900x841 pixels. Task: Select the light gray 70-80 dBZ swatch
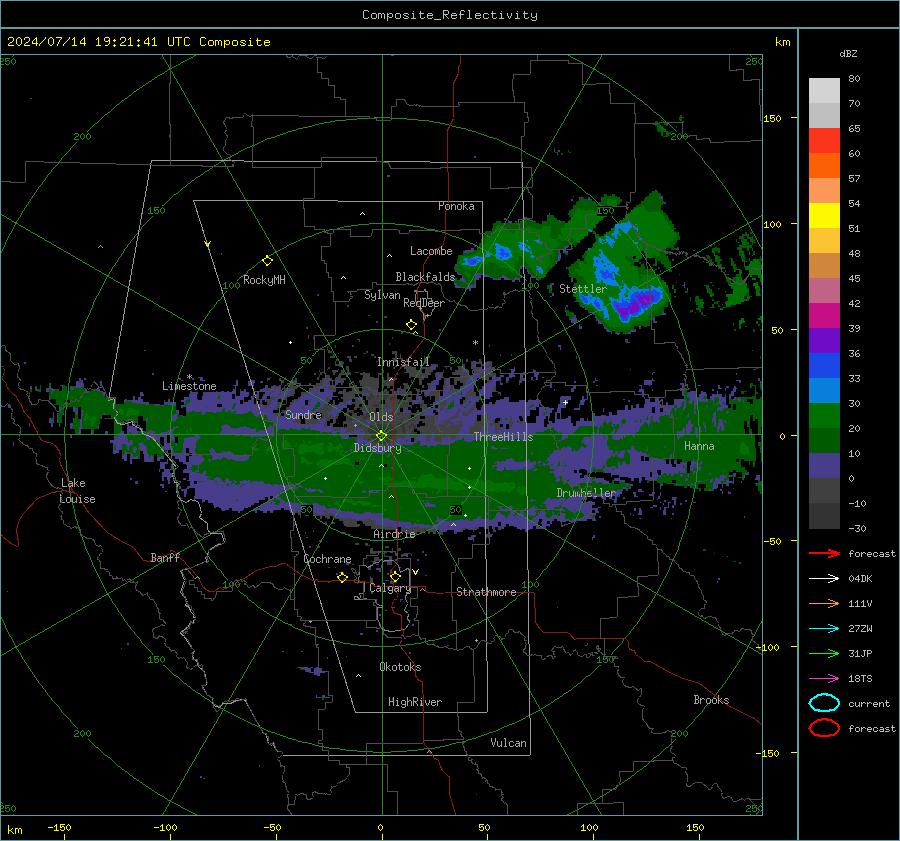click(824, 91)
